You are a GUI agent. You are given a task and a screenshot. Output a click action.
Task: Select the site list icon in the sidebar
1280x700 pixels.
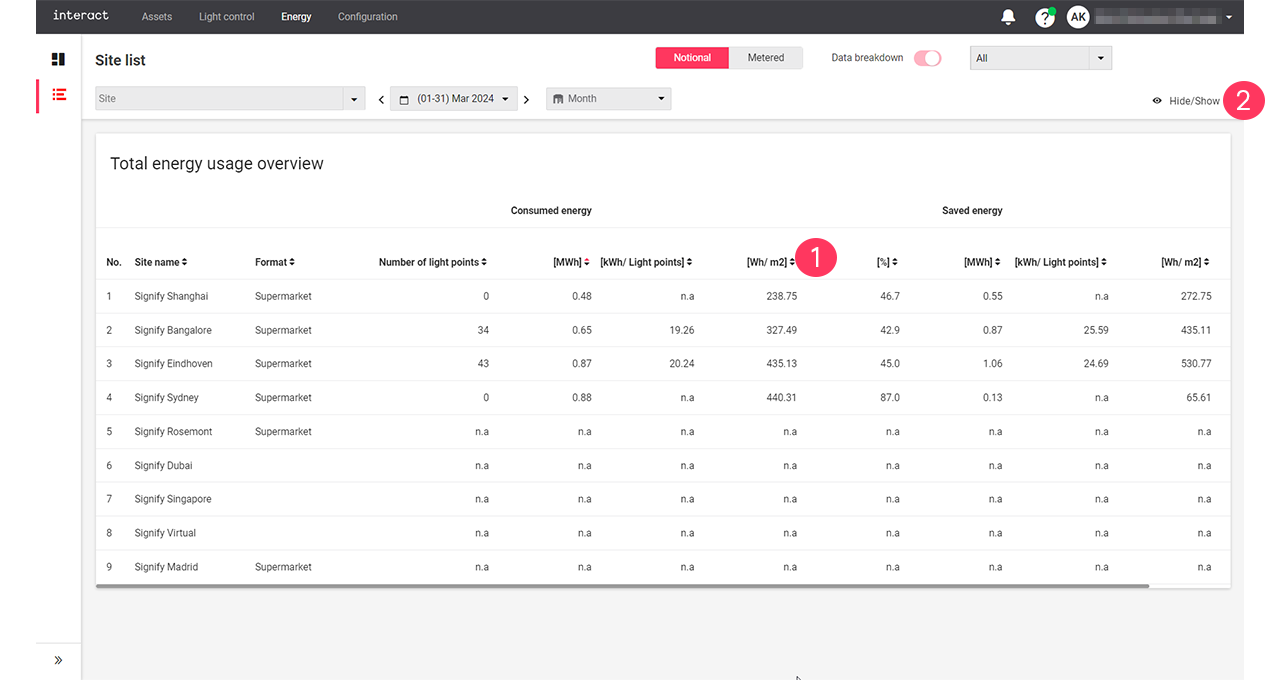(58, 94)
